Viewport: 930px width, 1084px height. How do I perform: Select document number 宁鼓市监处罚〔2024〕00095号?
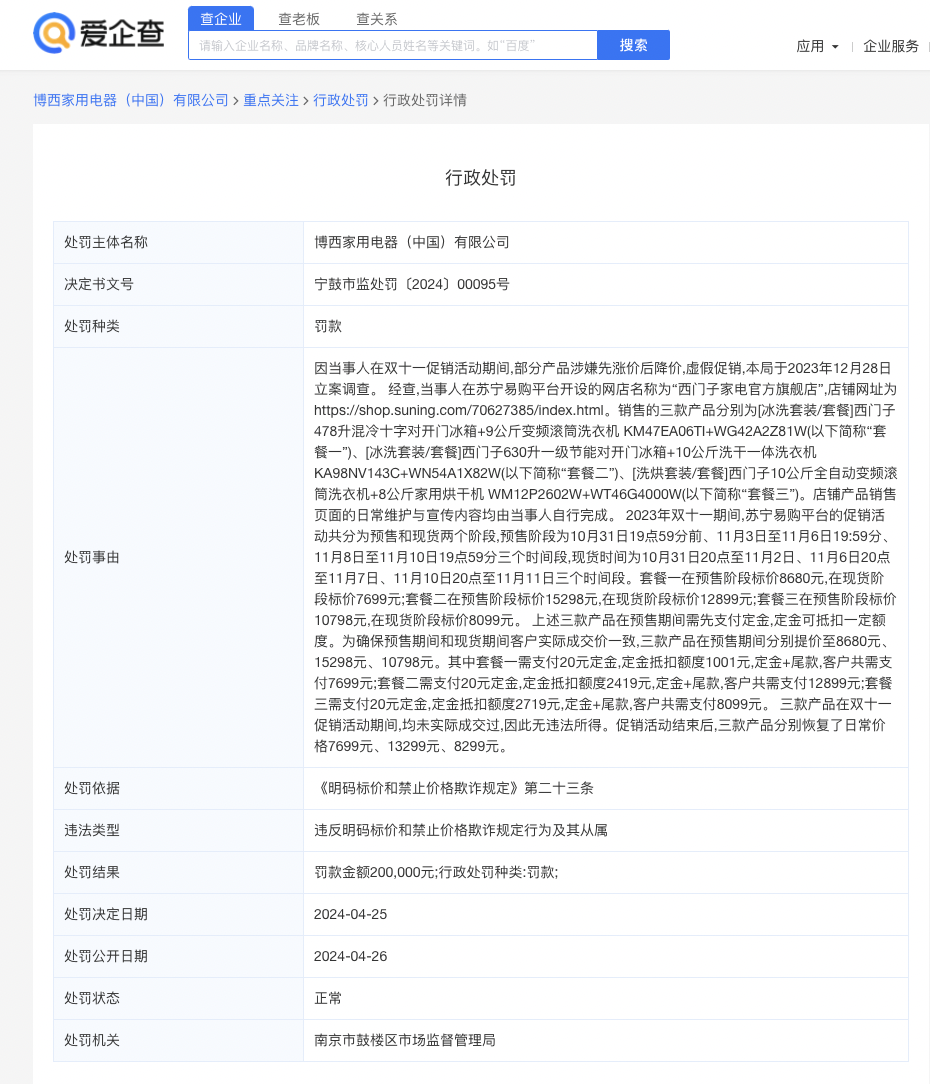[411, 284]
